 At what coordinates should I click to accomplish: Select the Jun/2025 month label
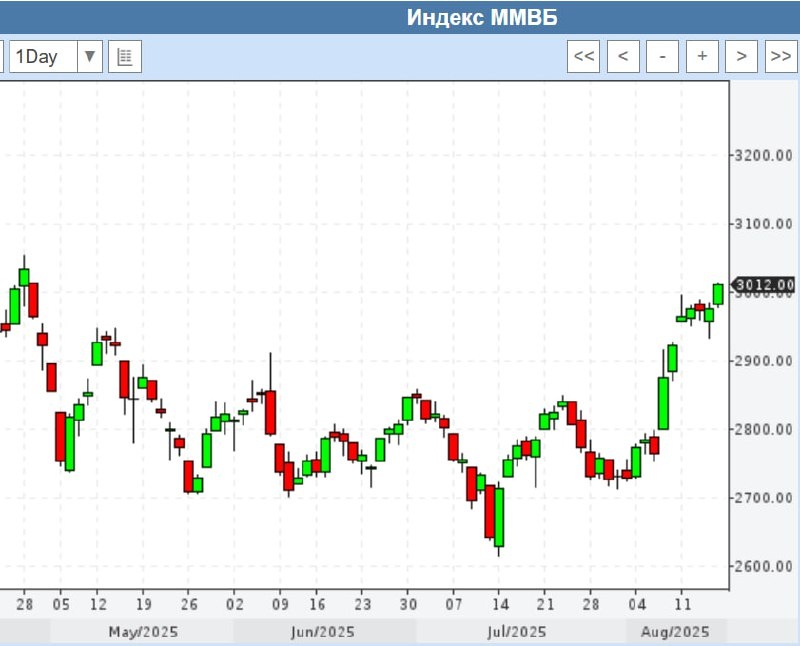click(322, 632)
